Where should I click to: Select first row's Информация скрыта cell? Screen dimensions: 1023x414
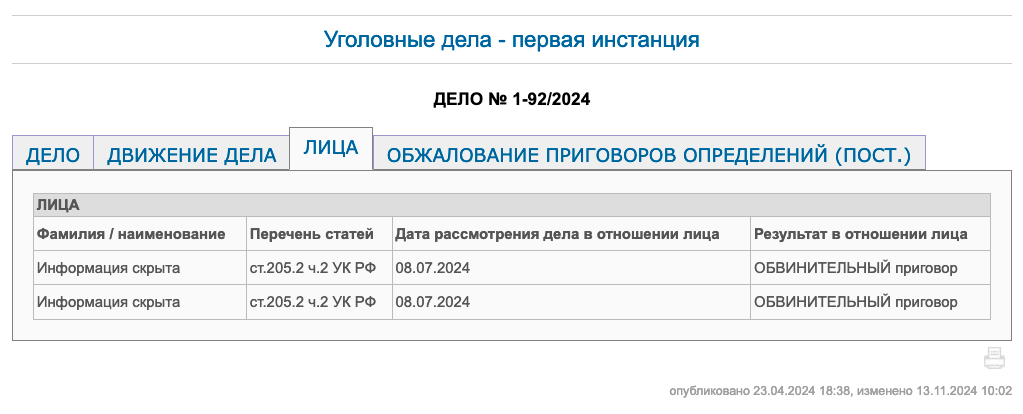coord(109,268)
